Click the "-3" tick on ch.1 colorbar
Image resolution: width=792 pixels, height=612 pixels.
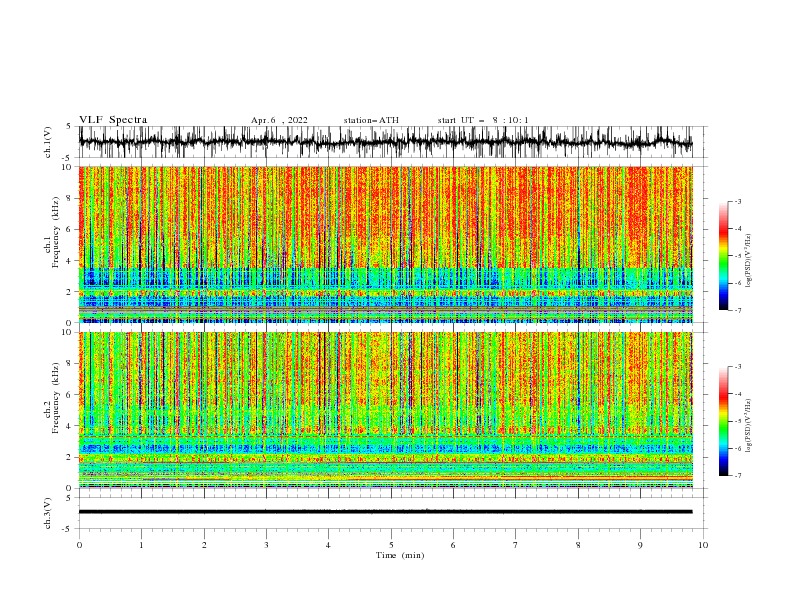click(x=737, y=201)
